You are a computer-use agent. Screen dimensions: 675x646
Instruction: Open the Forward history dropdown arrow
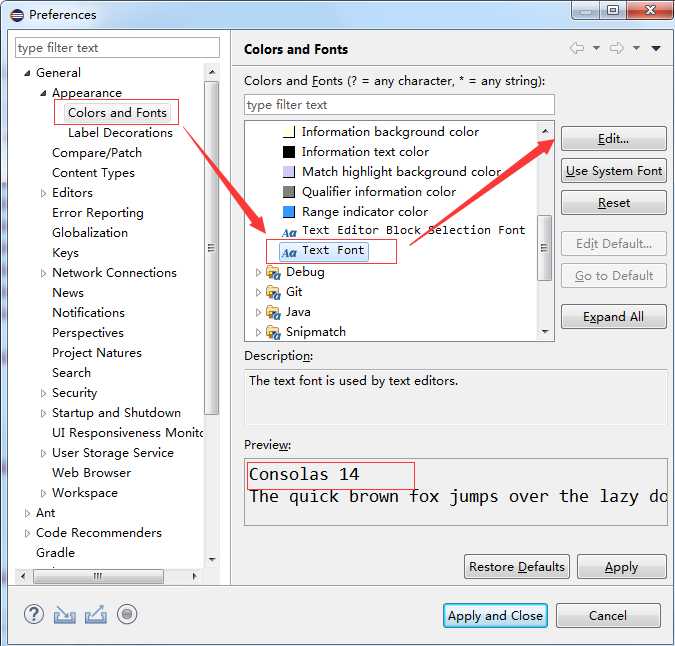click(636, 48)
